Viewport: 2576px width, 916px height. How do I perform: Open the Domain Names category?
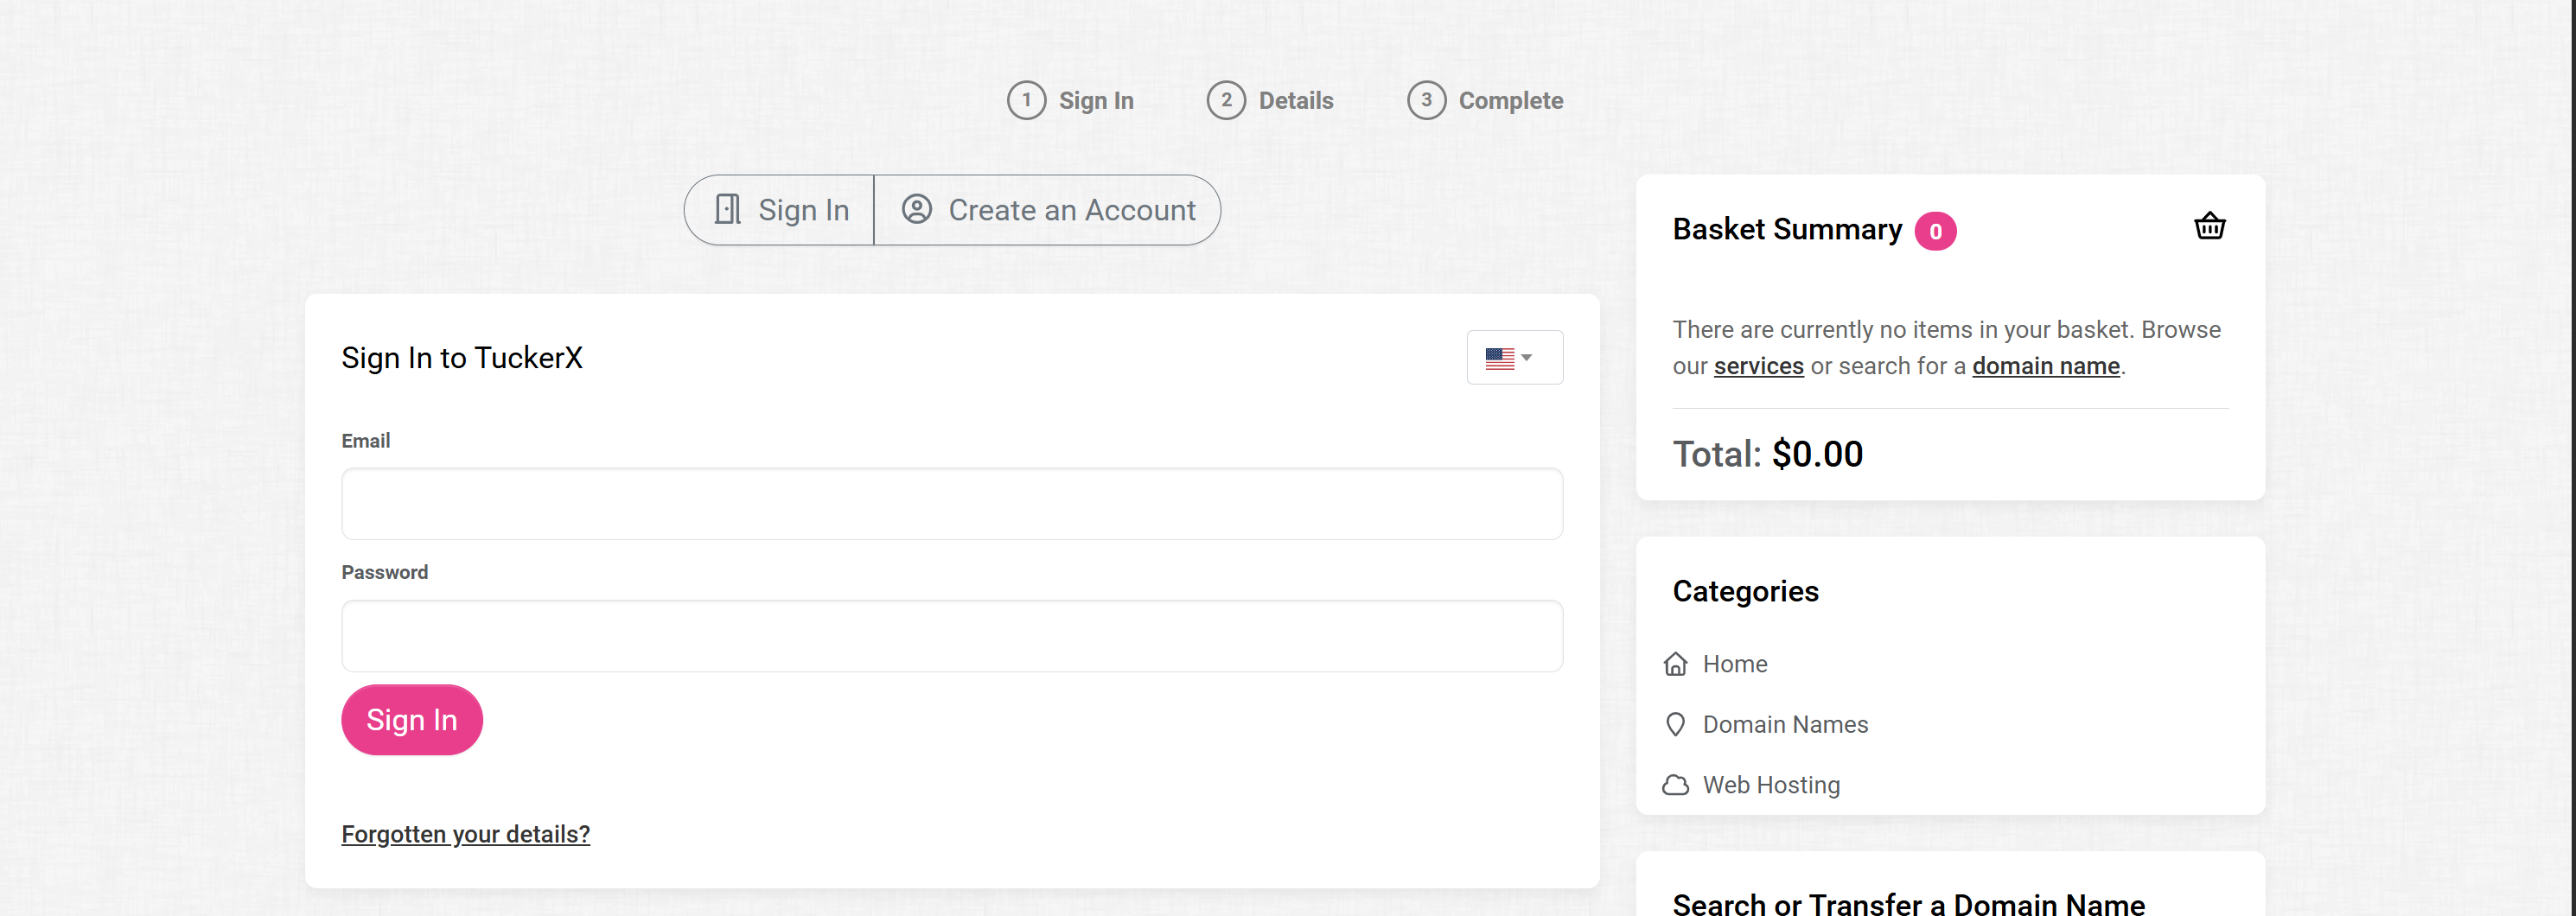click(1785, 725)
